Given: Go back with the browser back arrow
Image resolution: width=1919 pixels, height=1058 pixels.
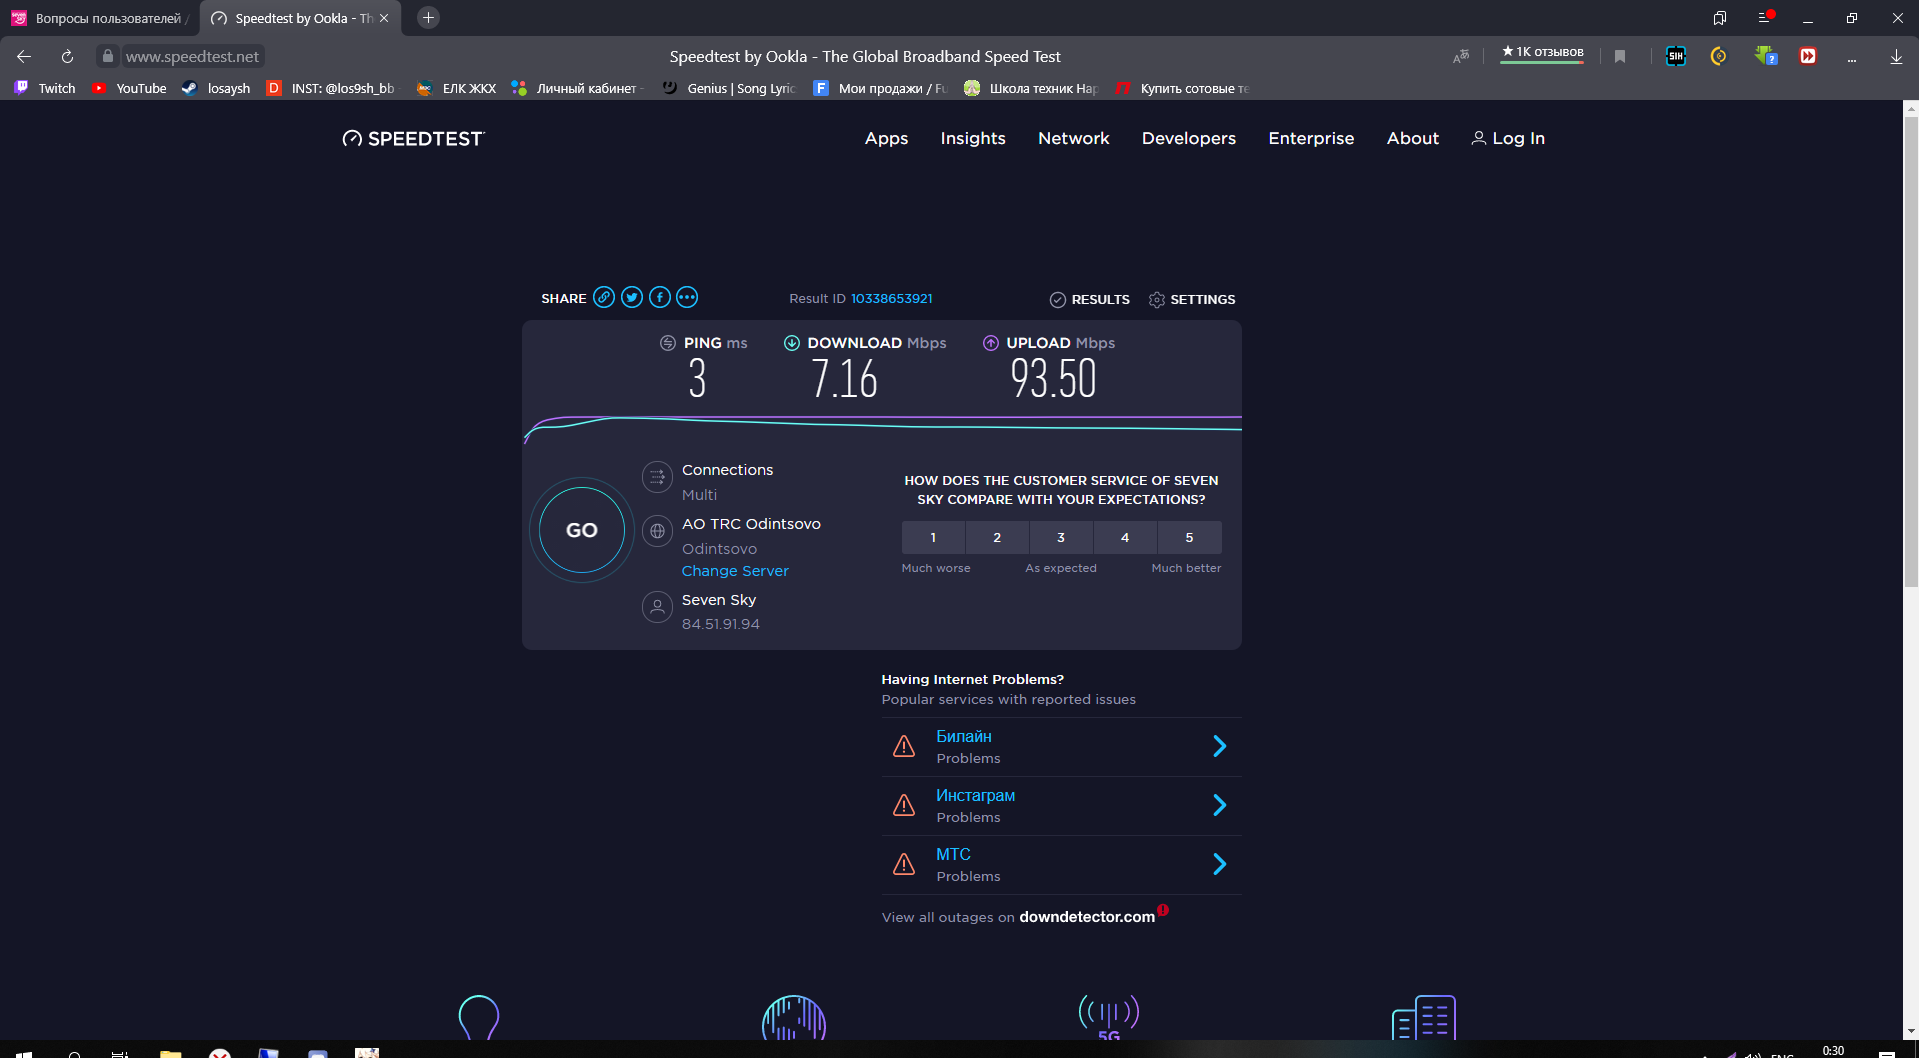Looking at the screenshot, I should pyautogui.click(x=24, y=57).
